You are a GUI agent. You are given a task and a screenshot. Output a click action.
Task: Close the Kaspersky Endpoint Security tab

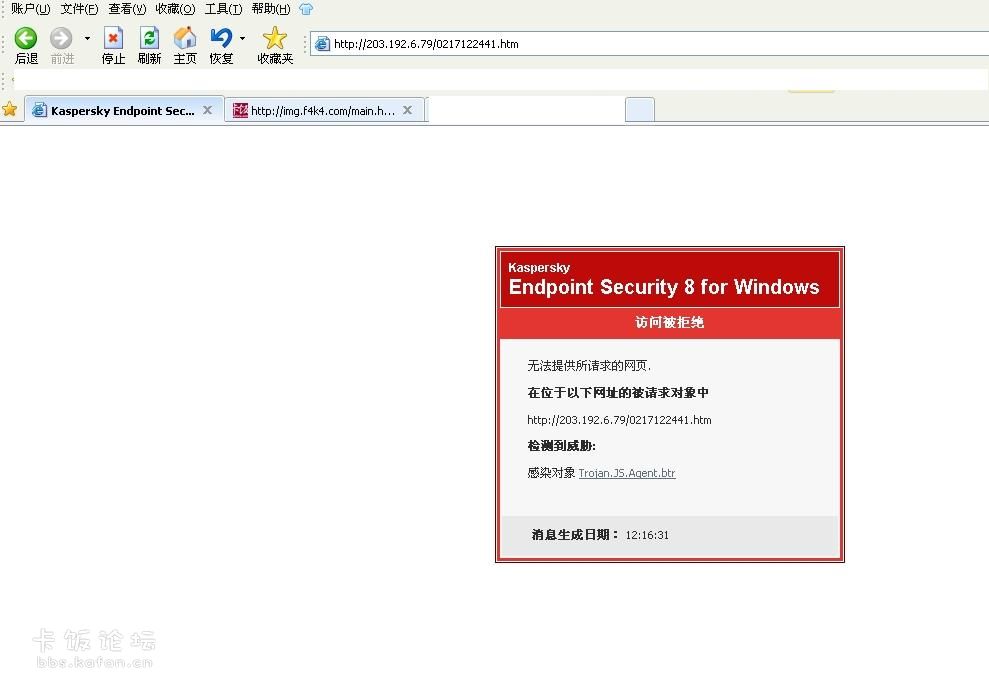click(208, 111)
